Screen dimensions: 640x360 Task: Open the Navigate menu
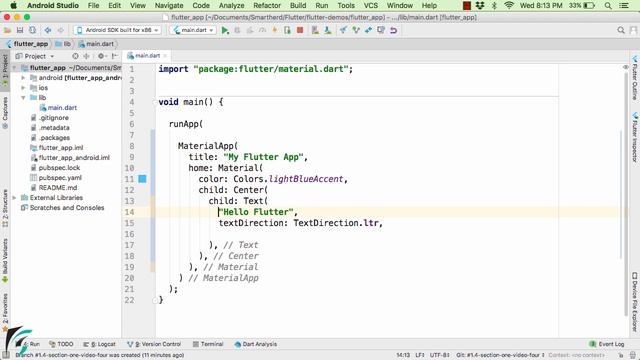click(x=169, y=6)
